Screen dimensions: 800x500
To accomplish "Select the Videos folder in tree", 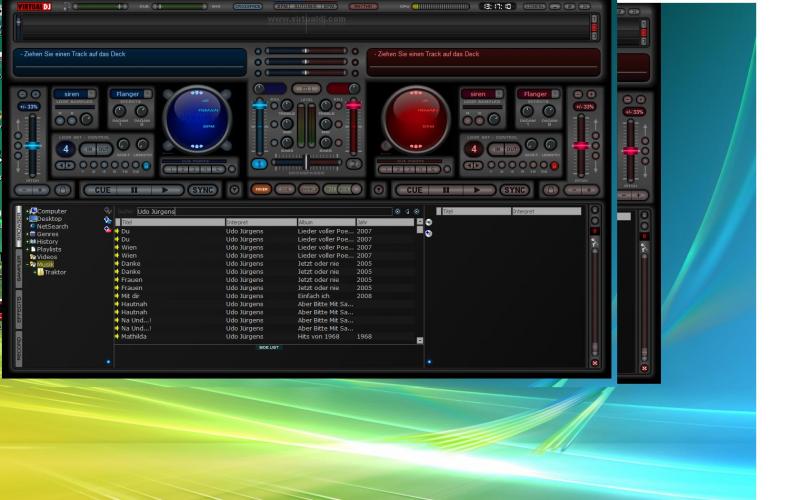I will click(46, 257).
